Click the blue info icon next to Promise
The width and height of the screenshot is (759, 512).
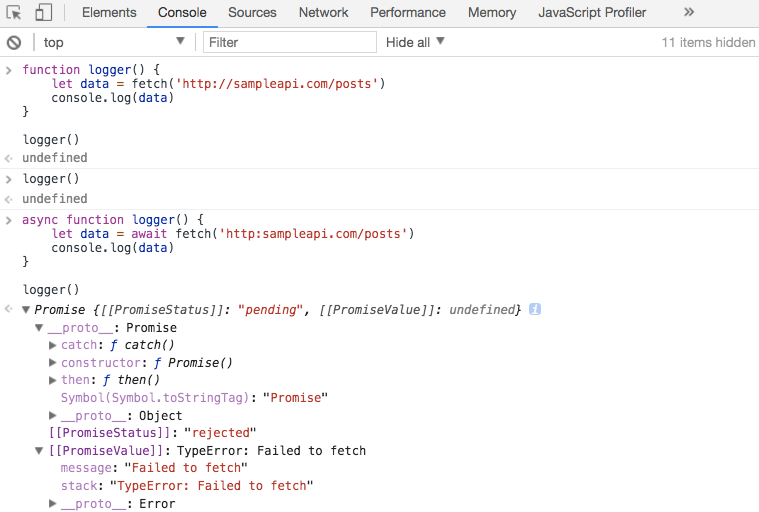[535, 309]
